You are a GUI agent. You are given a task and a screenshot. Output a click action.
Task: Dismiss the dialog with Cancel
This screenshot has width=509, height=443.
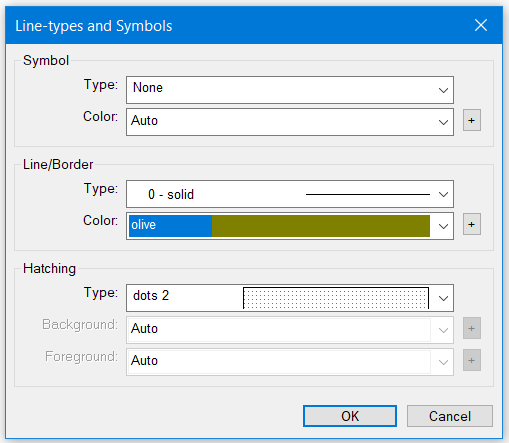[x=450, y=416]
